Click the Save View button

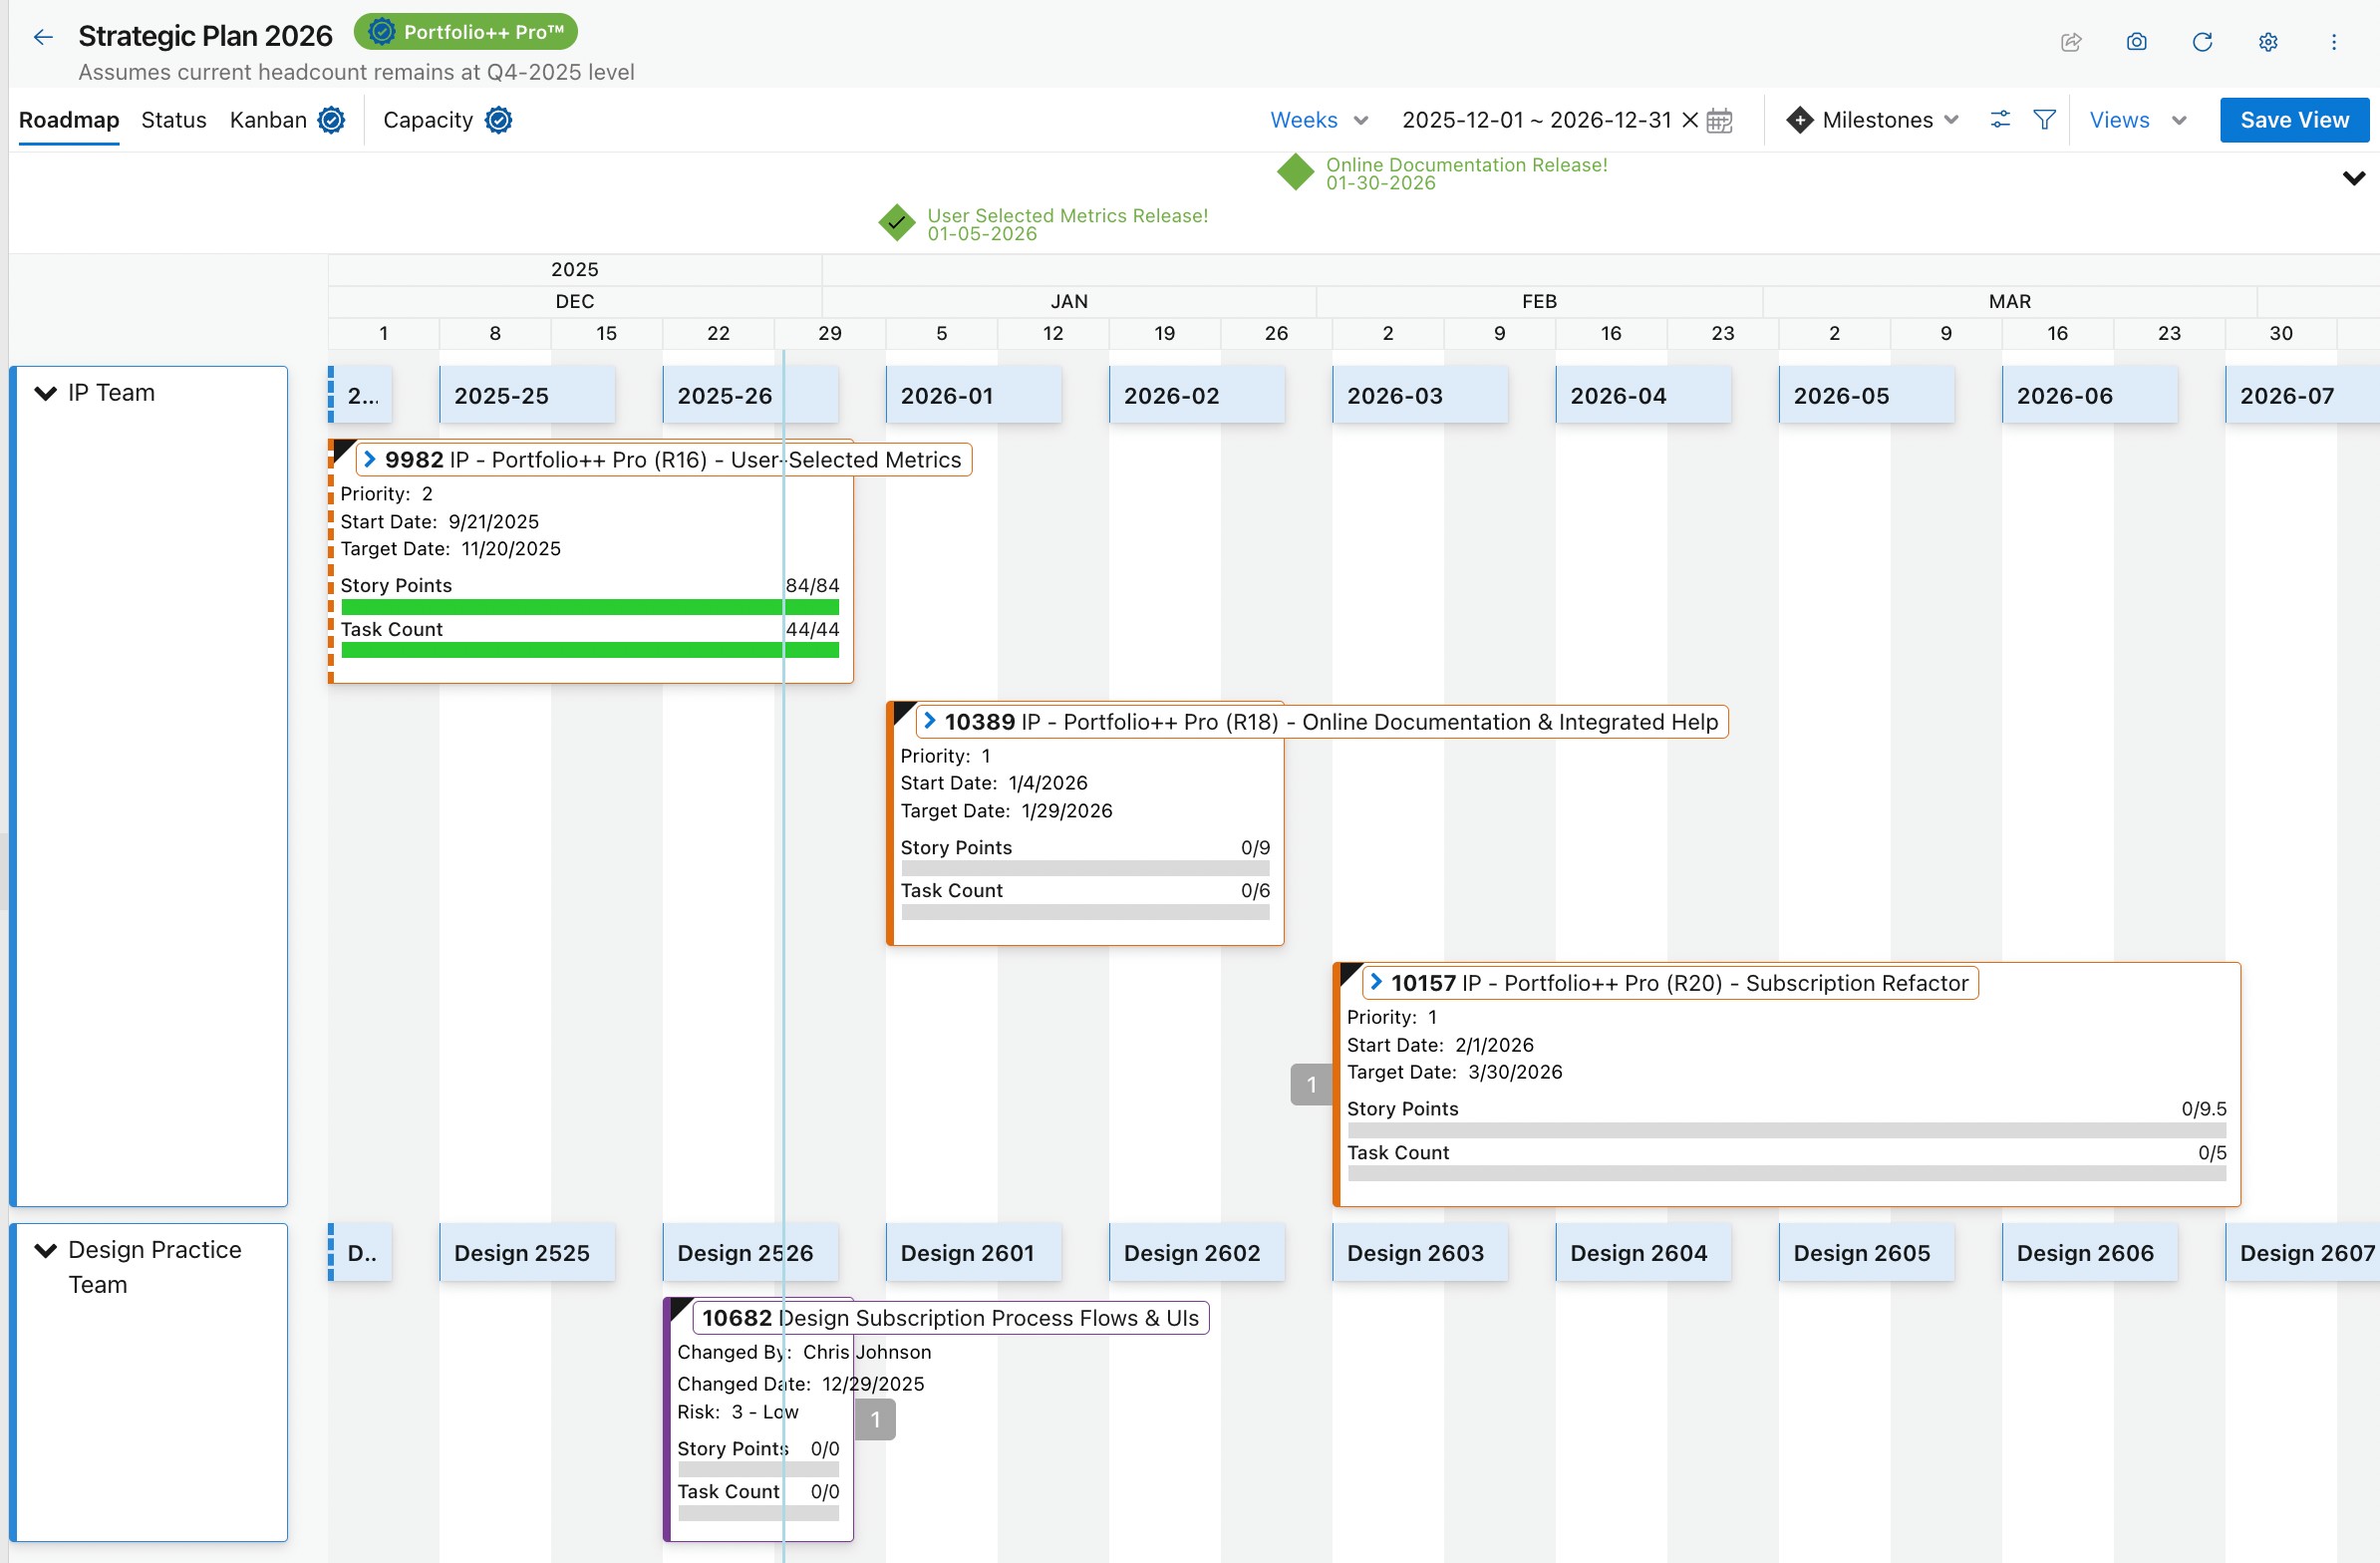click(x=2293, y=120)
